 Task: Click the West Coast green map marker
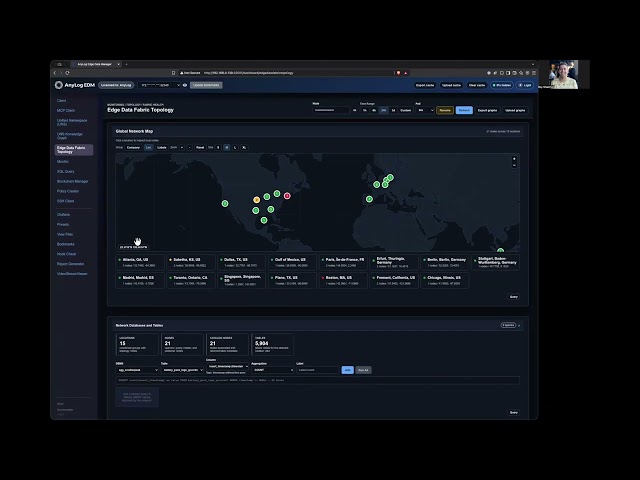pos(225,203)
